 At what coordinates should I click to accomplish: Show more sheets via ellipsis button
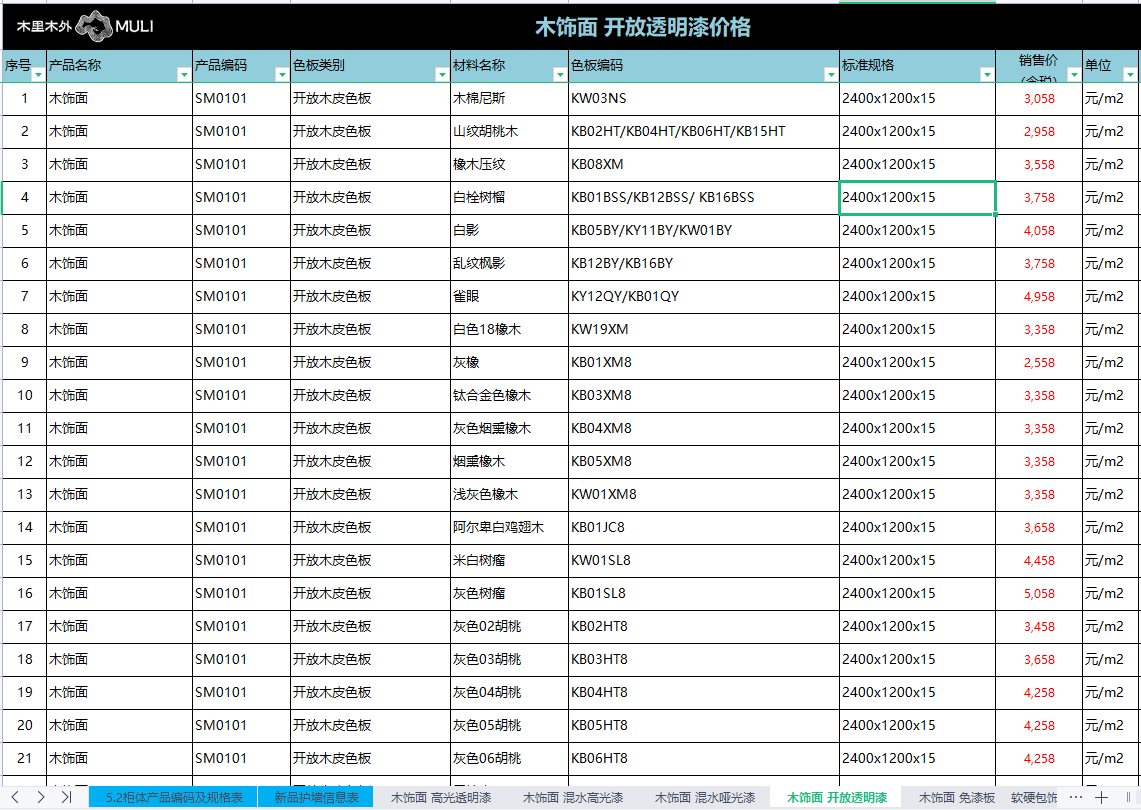(1076, 797)
